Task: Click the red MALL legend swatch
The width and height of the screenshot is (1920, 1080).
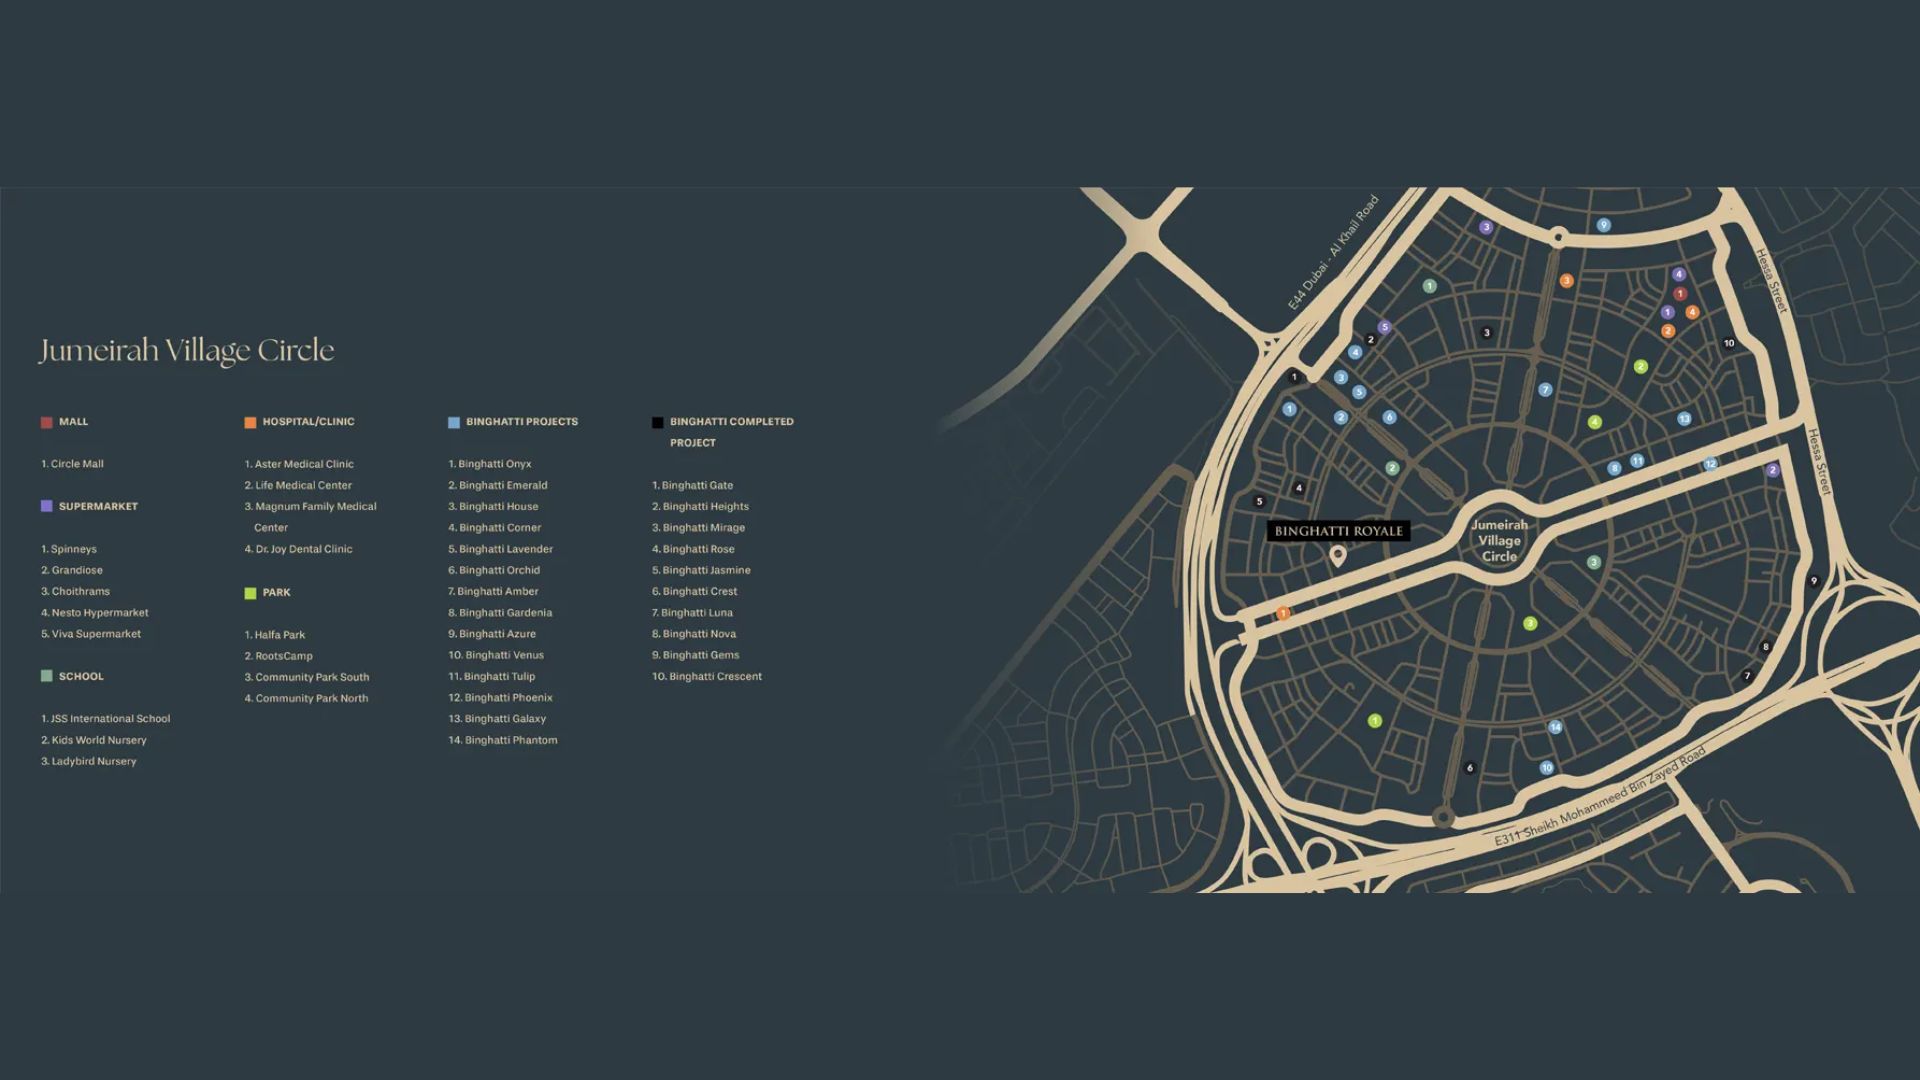Action: (x=46, y=422)
